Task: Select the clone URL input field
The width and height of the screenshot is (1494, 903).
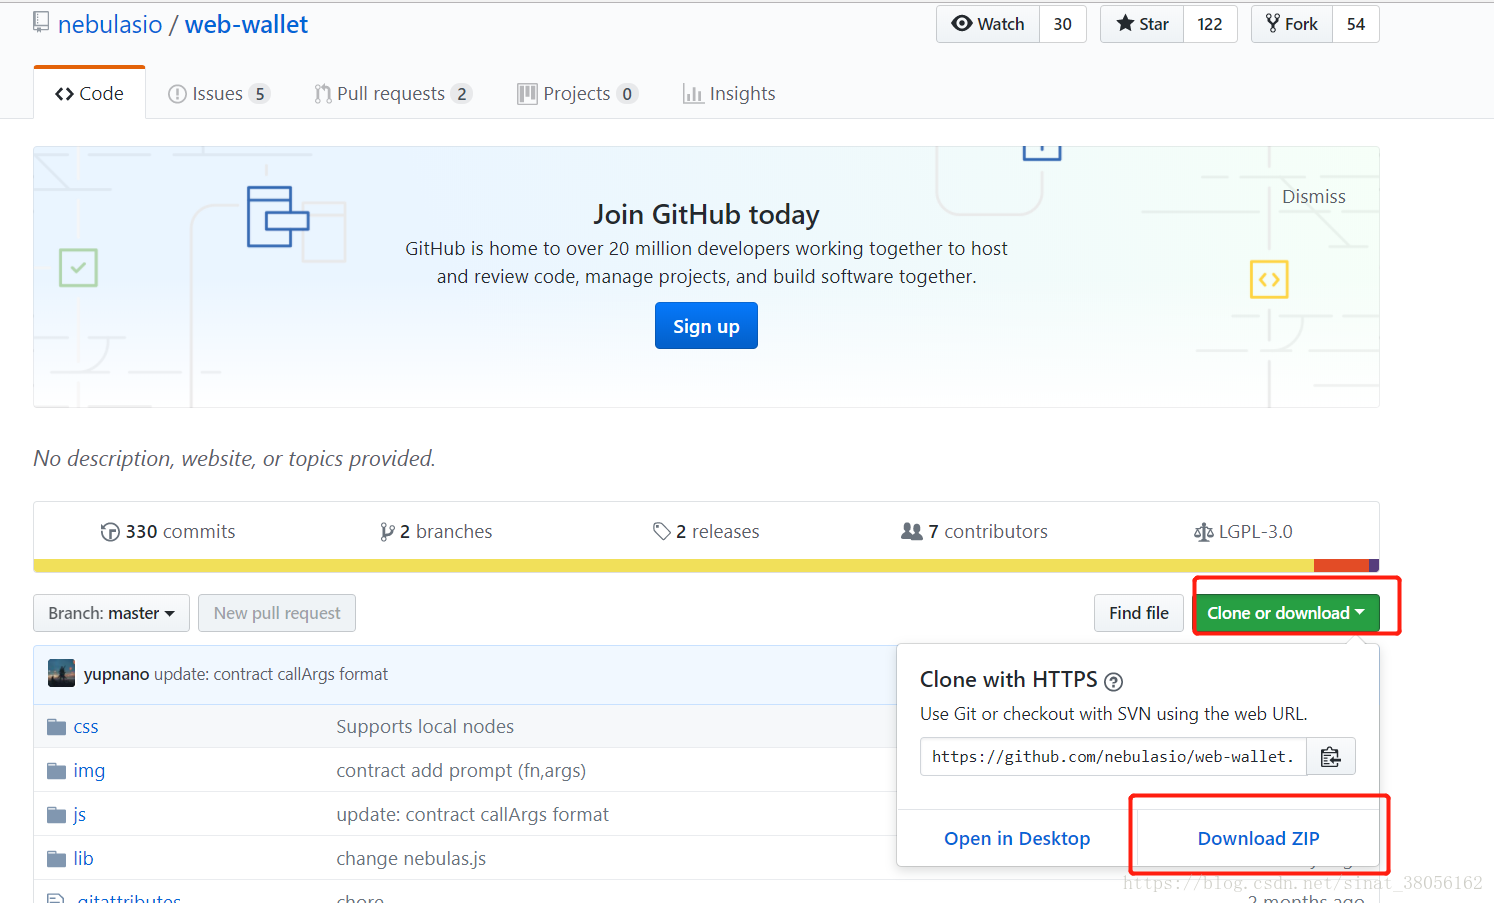Action: point(1113,757)
